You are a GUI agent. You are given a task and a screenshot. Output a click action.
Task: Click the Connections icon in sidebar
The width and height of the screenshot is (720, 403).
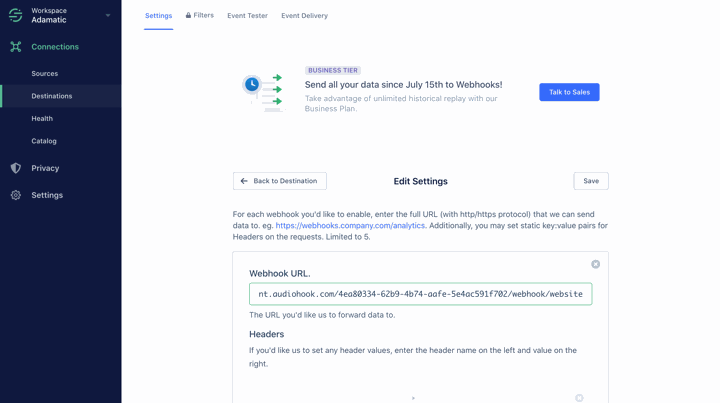[16, 47]
